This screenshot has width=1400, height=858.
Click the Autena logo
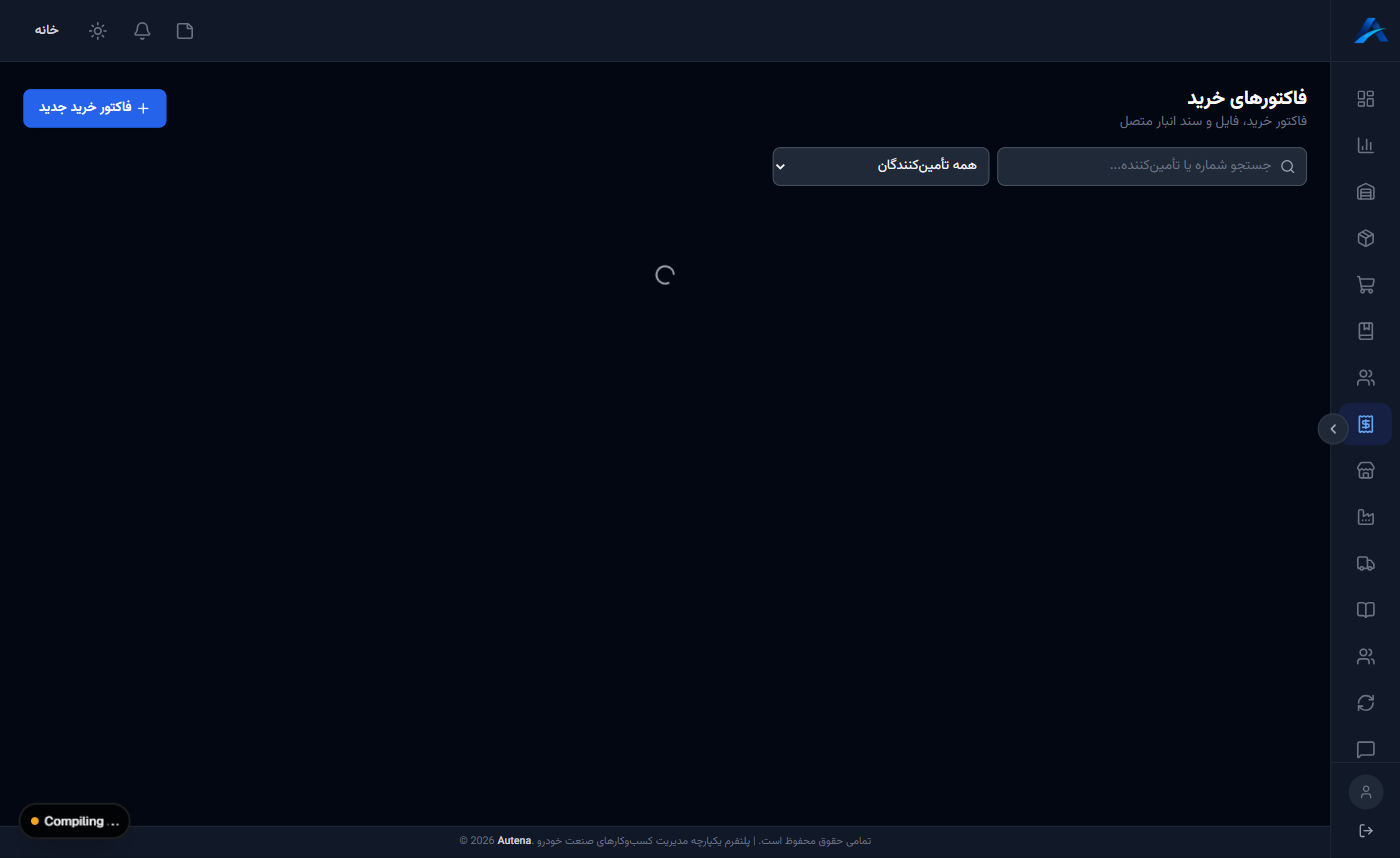[x=1370, y=30]
